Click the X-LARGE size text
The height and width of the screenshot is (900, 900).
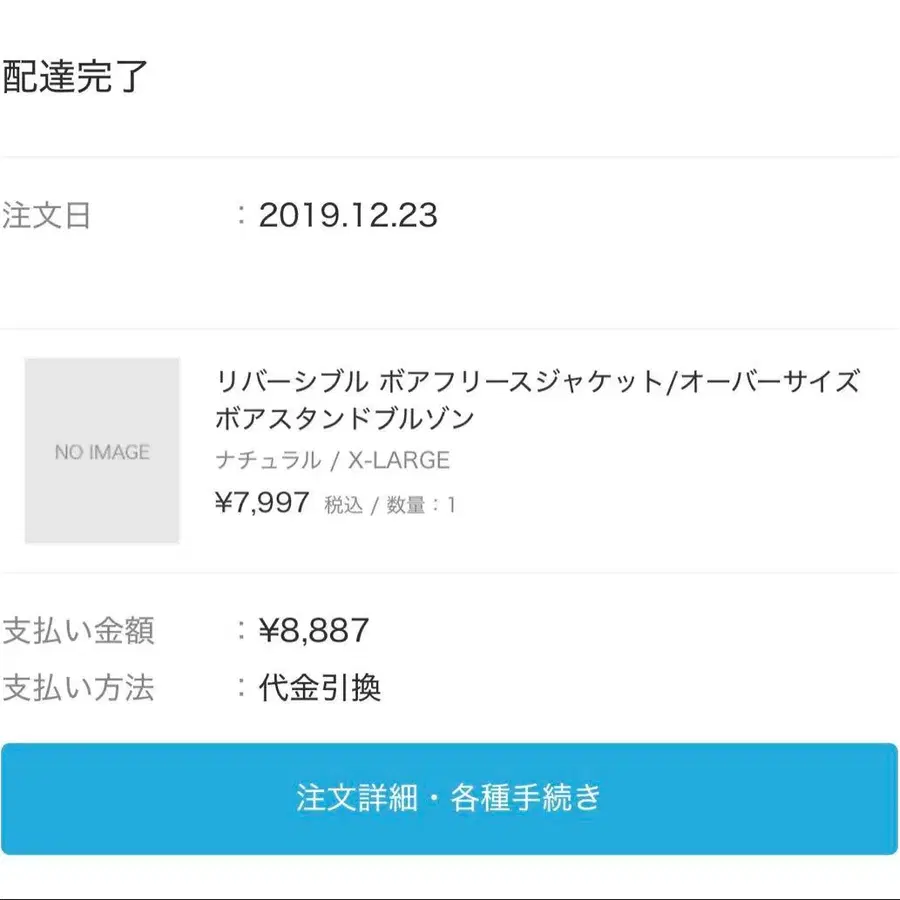pyautogui.click(x=399, y=460)
